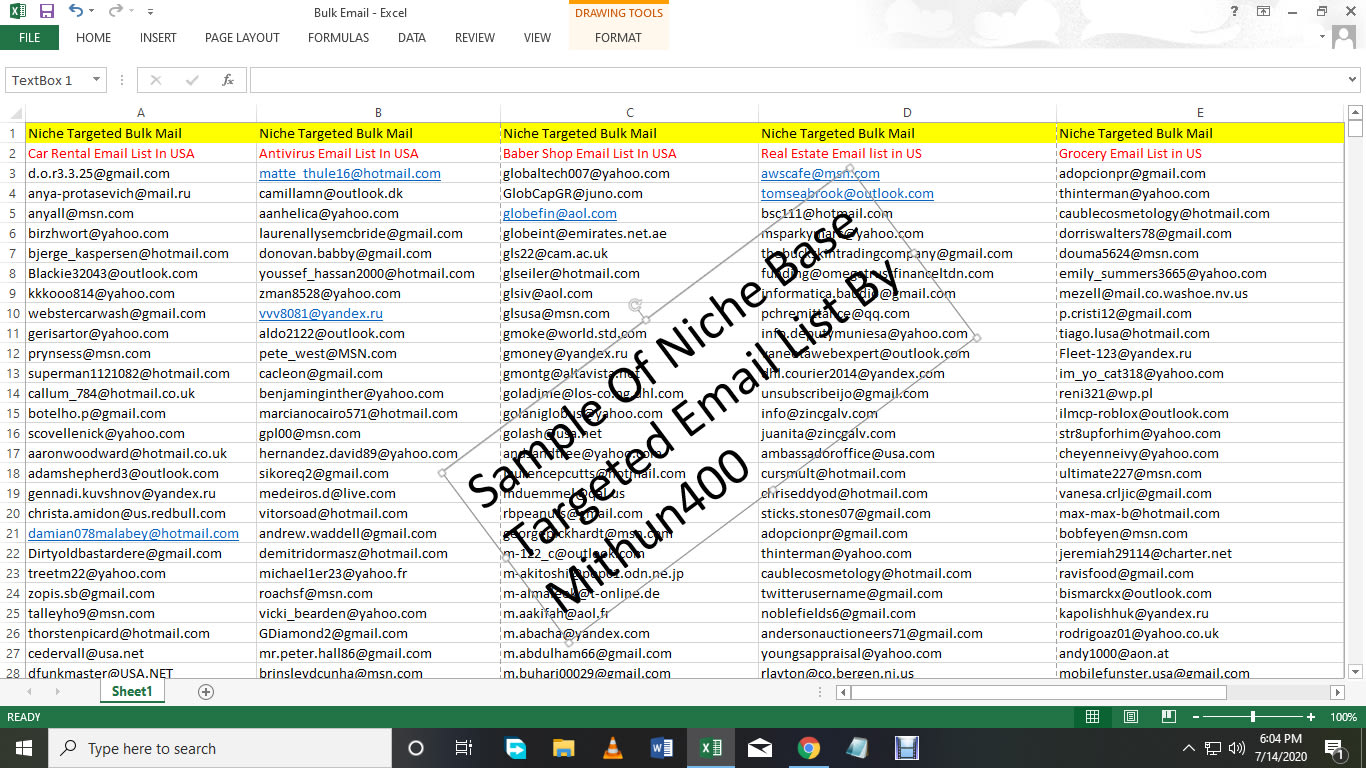The height and width of the screenshot is (768, 1366).
Task: Open the Customize Quick Access Toolbar dropdown
Action: (150, 11)
